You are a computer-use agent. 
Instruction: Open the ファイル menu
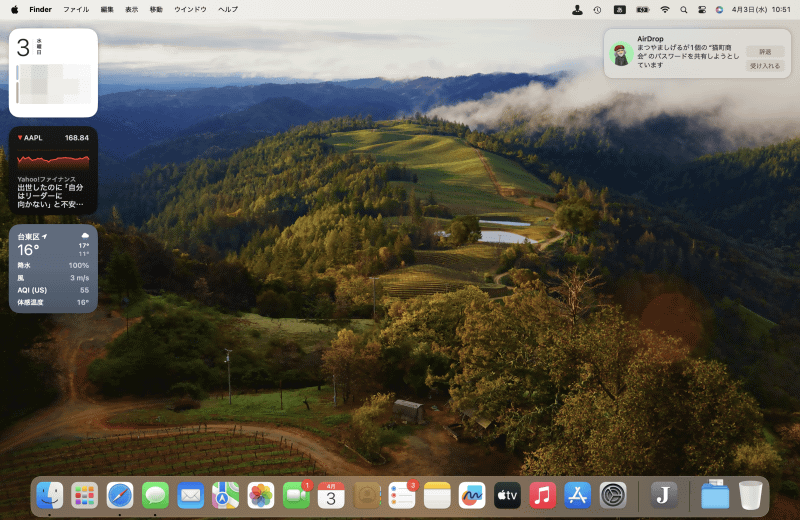[76, 9]
